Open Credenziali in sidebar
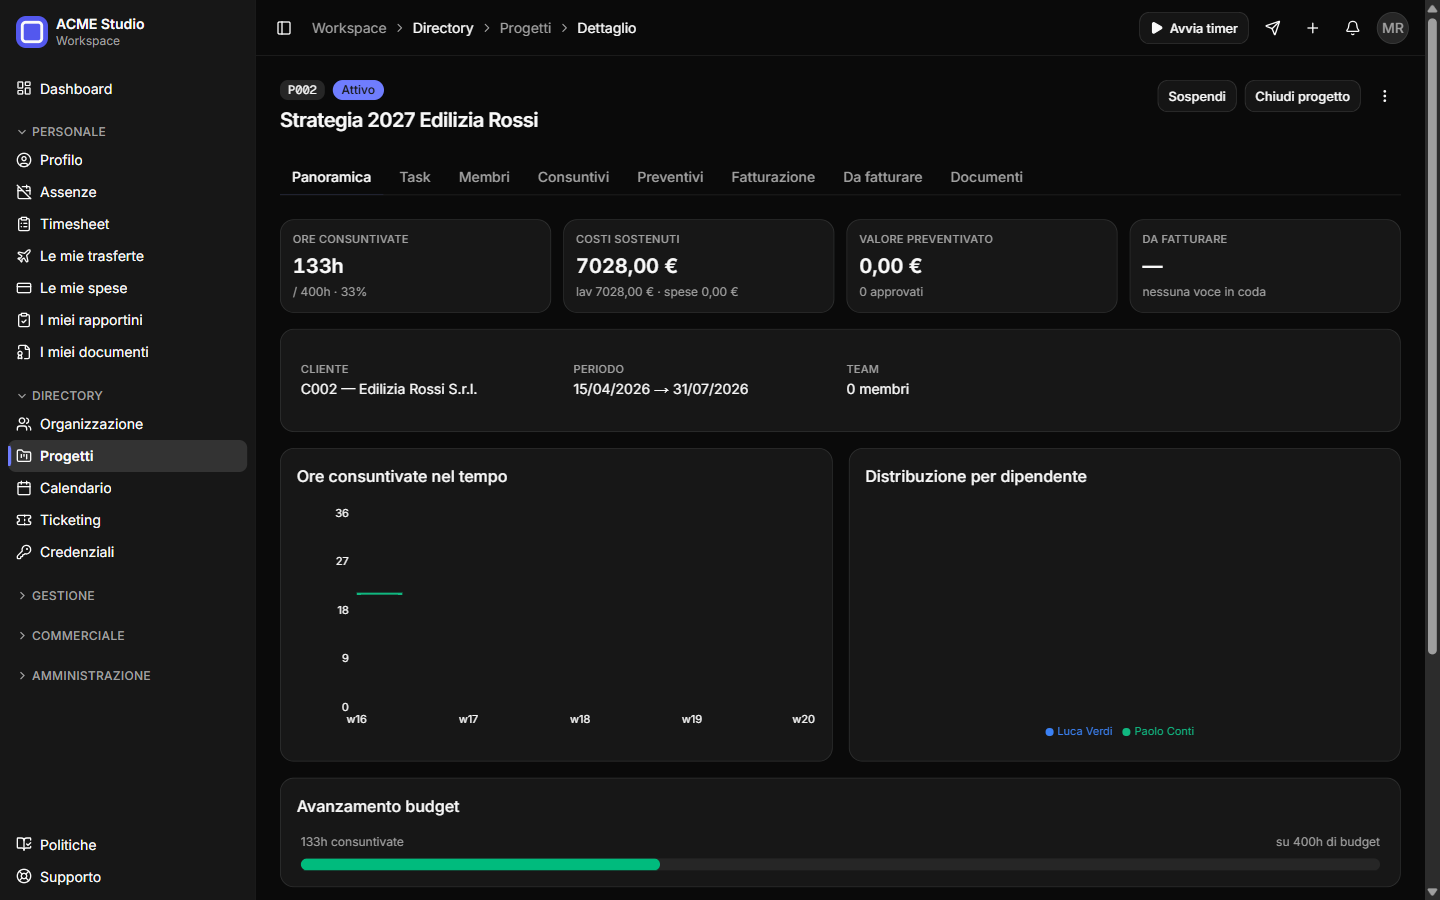The height and width of the screenshot is (900, 1440). [128, 552]
